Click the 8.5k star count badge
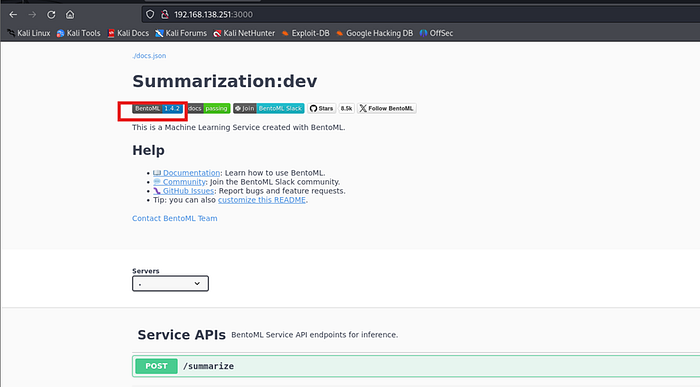Image resolution: width=700 pixels, height=387 pixels. [346, 108]
